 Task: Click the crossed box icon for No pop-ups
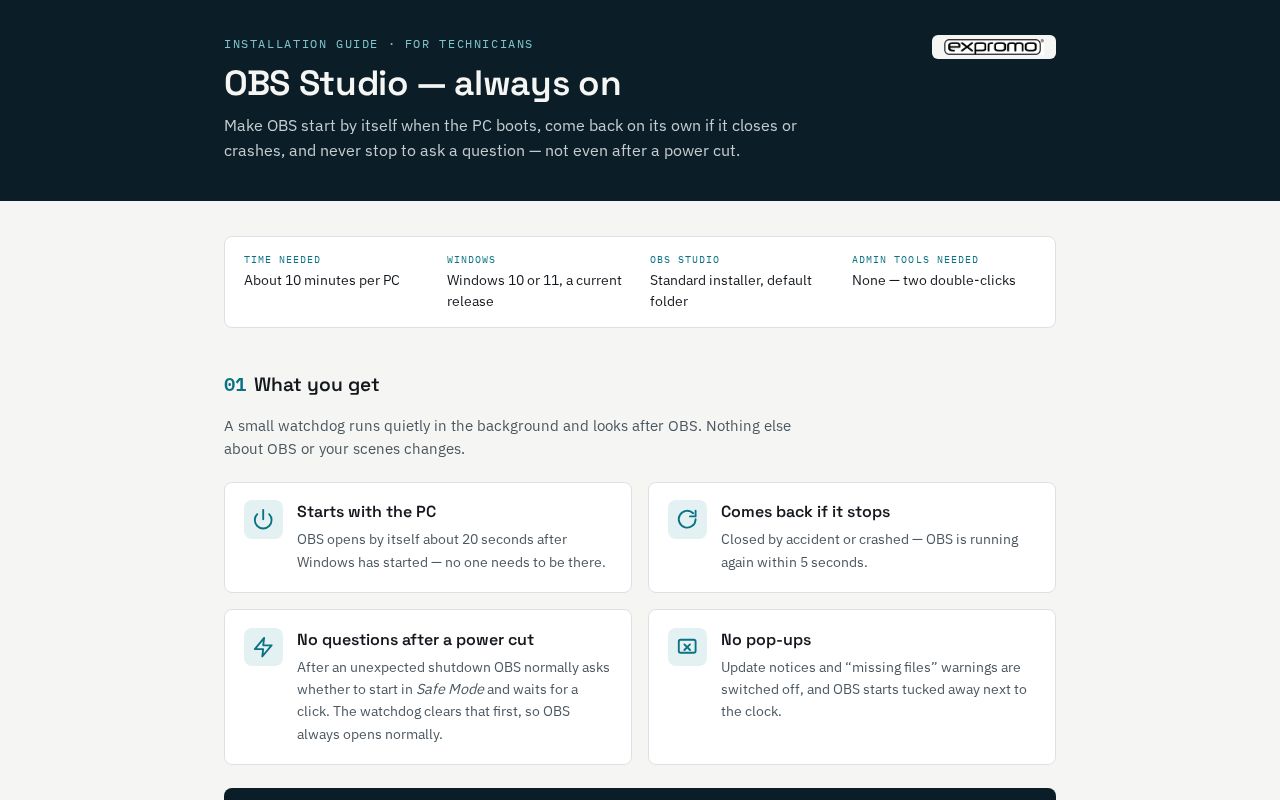[x=687, y=647]
